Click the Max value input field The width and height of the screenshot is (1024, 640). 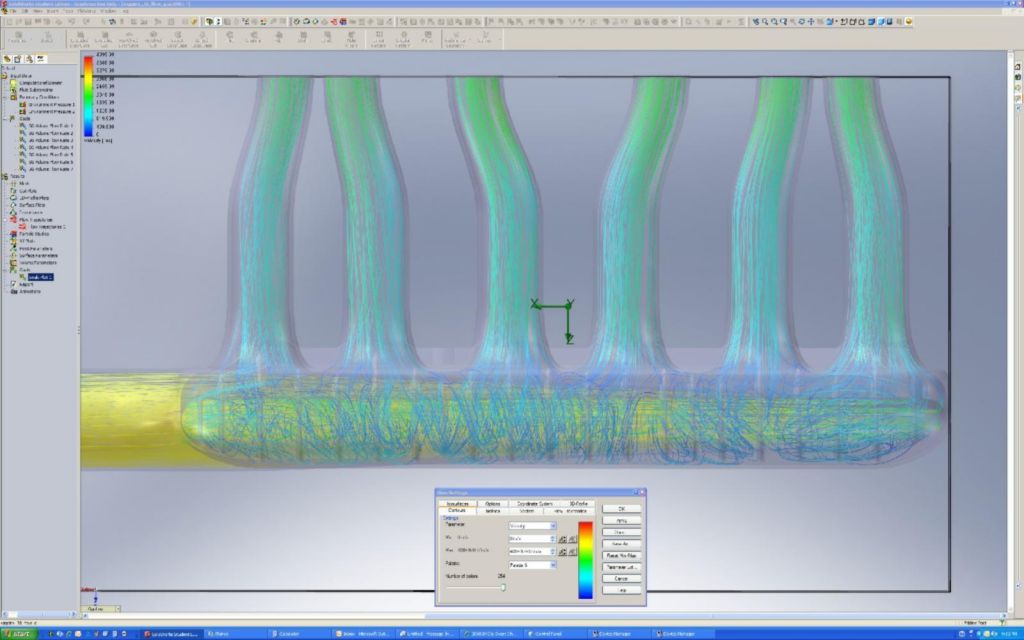coord(529,551)
